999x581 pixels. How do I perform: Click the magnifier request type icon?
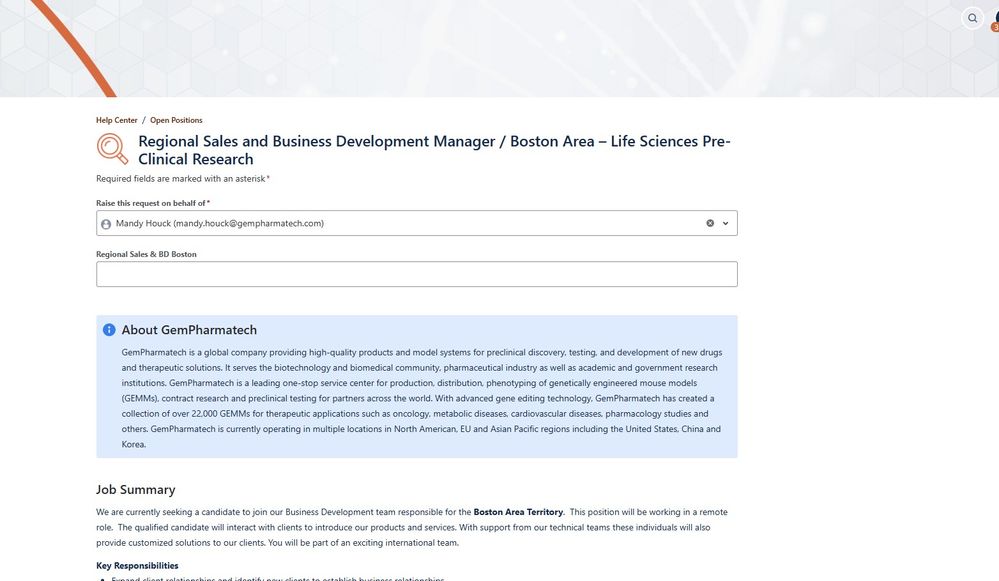112,148
